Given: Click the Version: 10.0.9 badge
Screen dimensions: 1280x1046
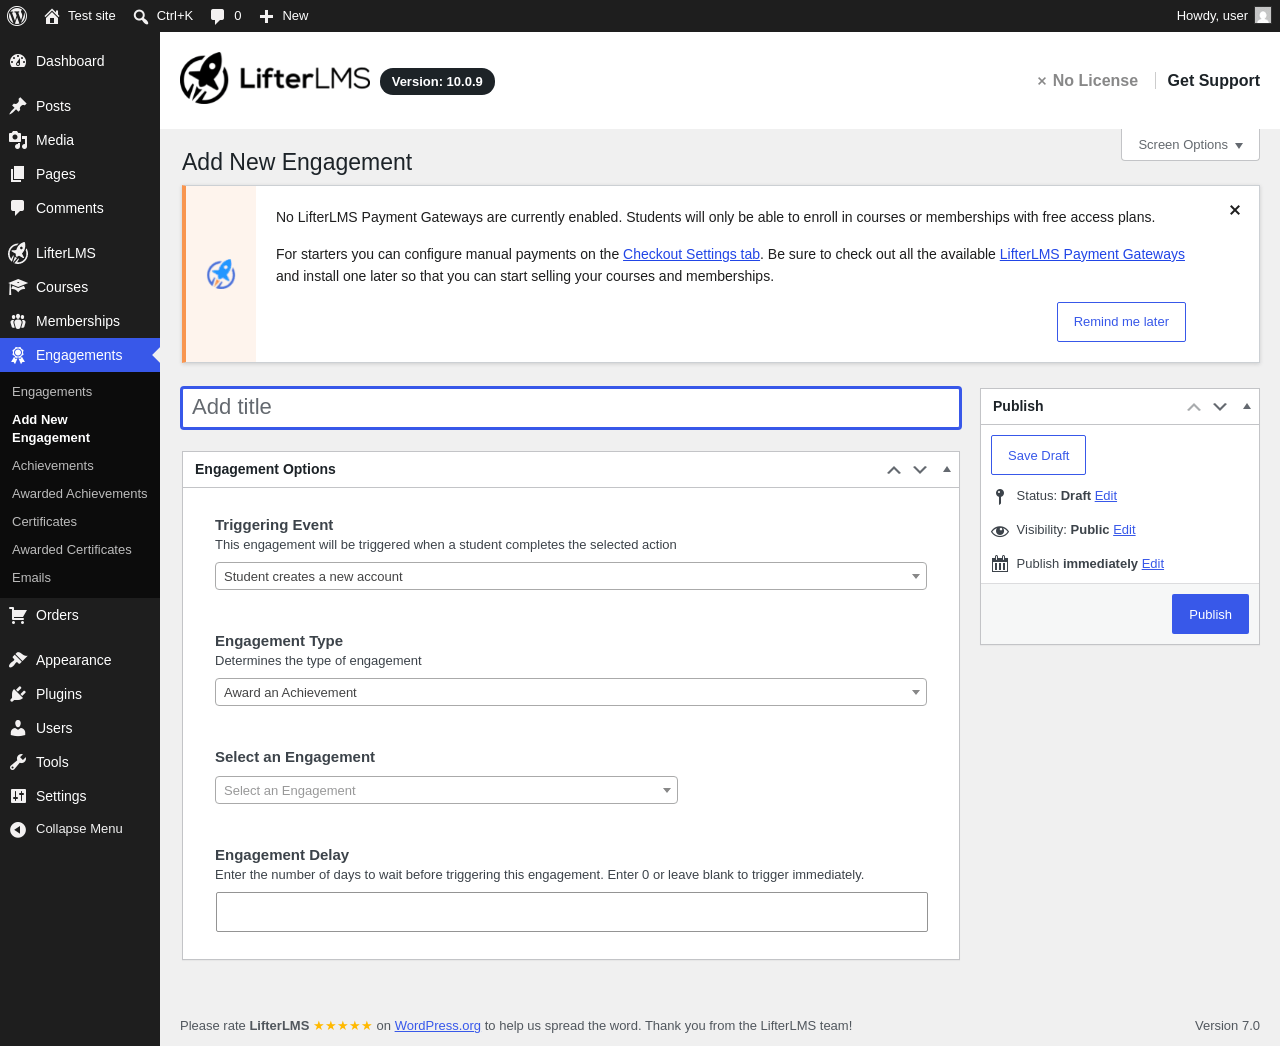Looking at the screenshot, I should (x=437, y=82).
